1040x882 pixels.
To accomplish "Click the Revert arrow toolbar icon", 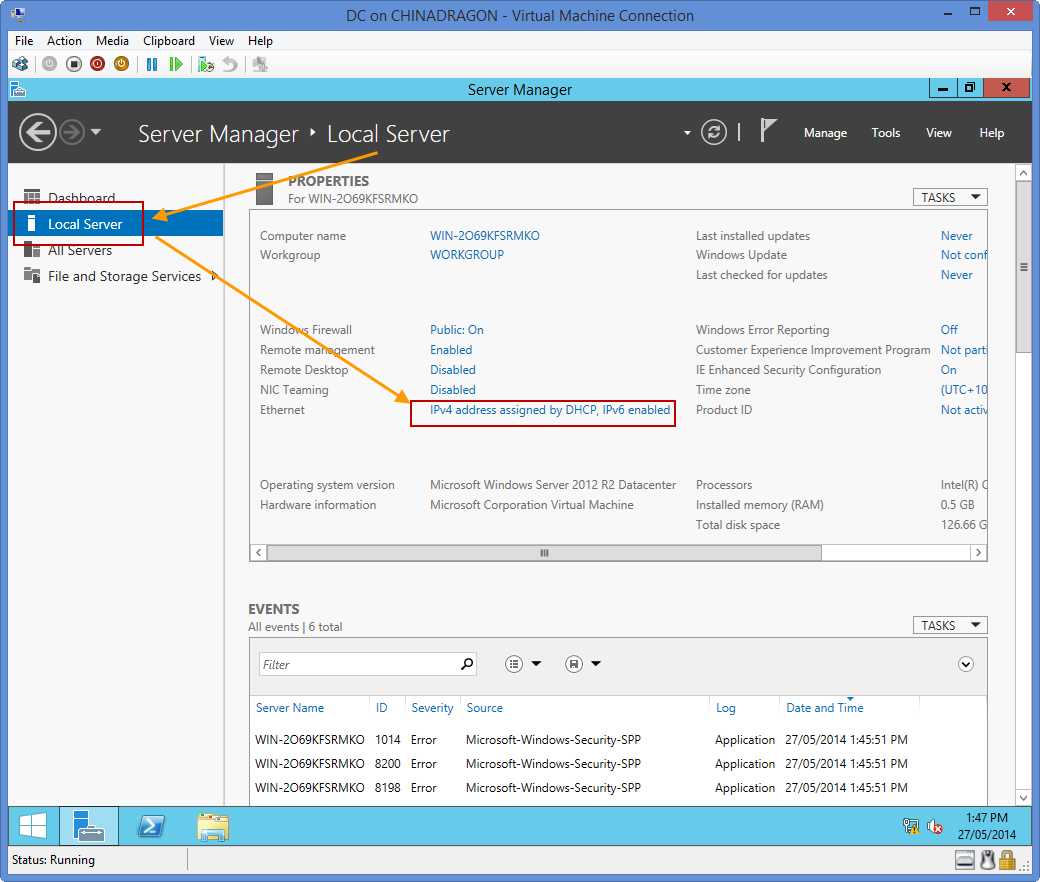I will (x=229, y=64).
